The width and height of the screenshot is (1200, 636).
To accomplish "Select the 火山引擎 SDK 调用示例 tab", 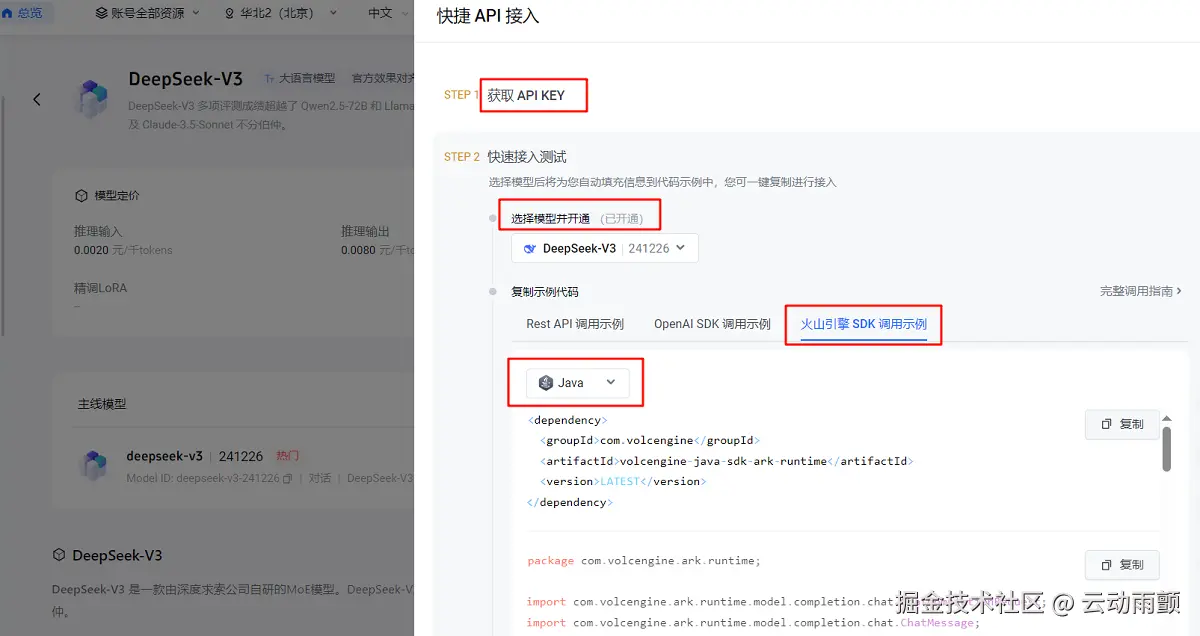I will (864, 324).
